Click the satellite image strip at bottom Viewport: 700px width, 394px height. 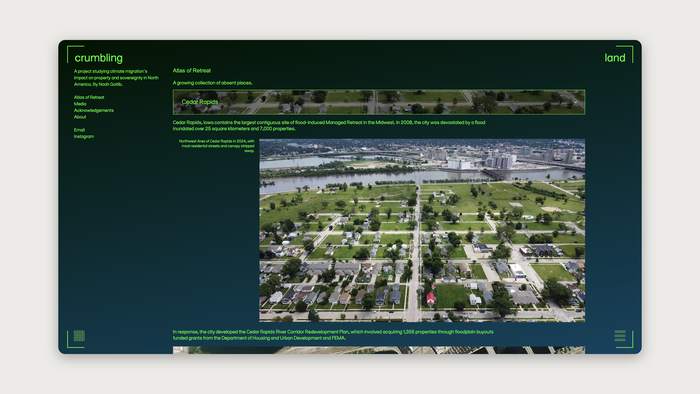click(x=379, y=350)
